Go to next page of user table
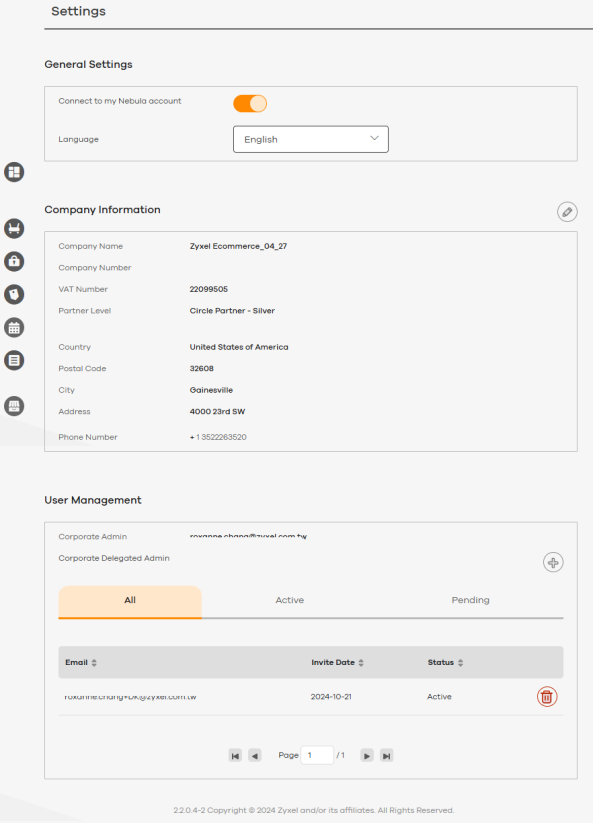This screenshot has height=823, width=593. pyautogui.click(x=367, y=756)
